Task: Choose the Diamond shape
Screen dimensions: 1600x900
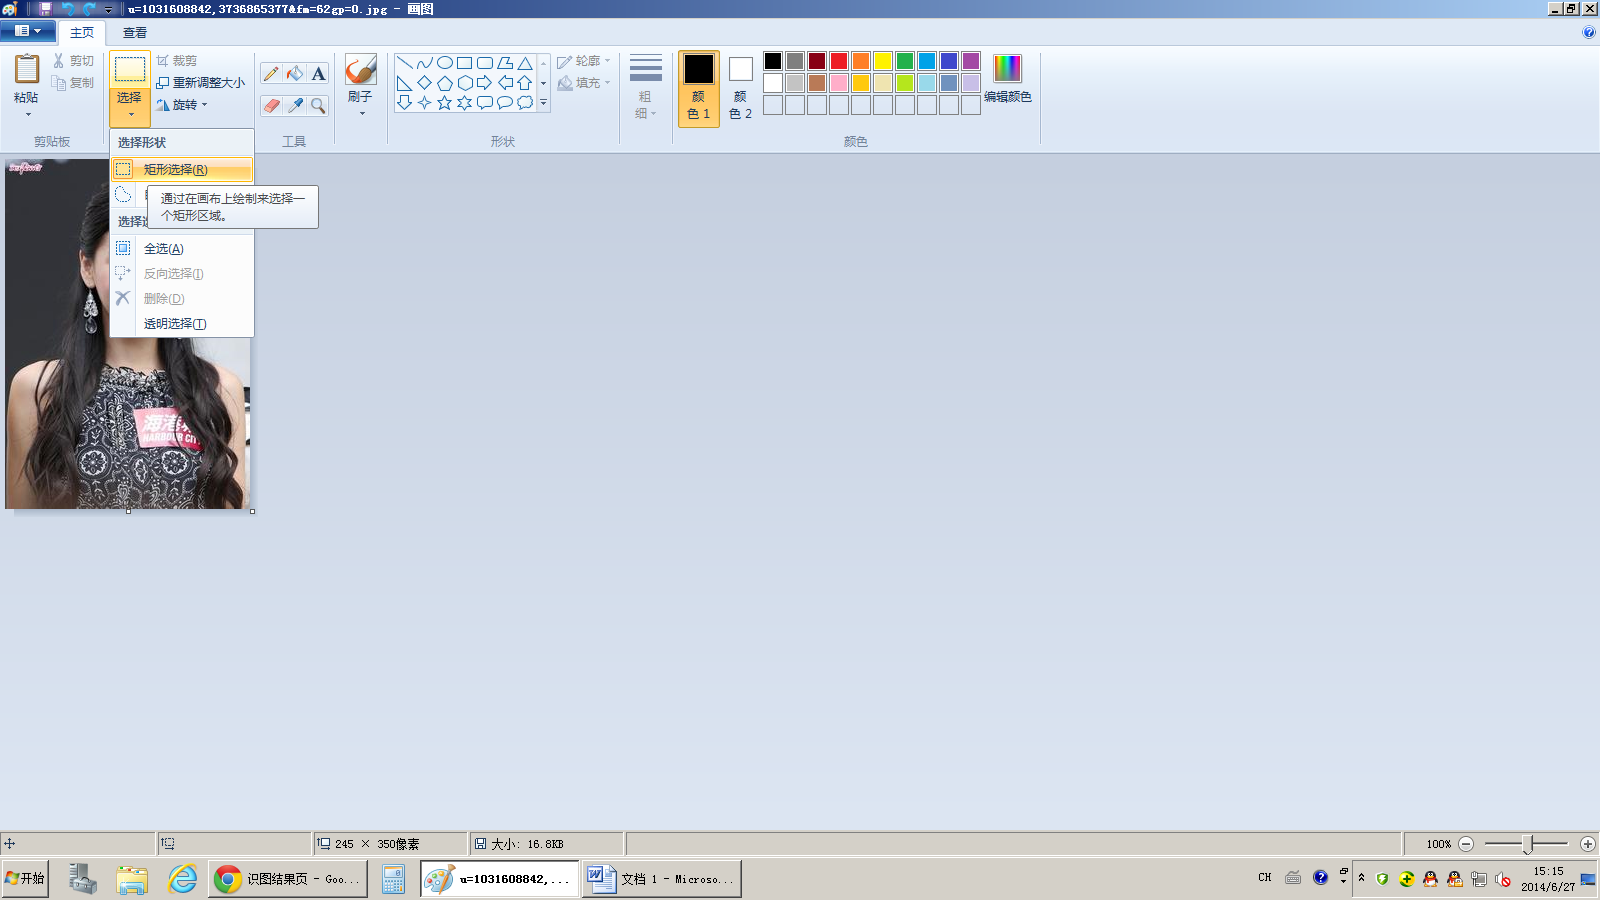Action: (425, 83)
